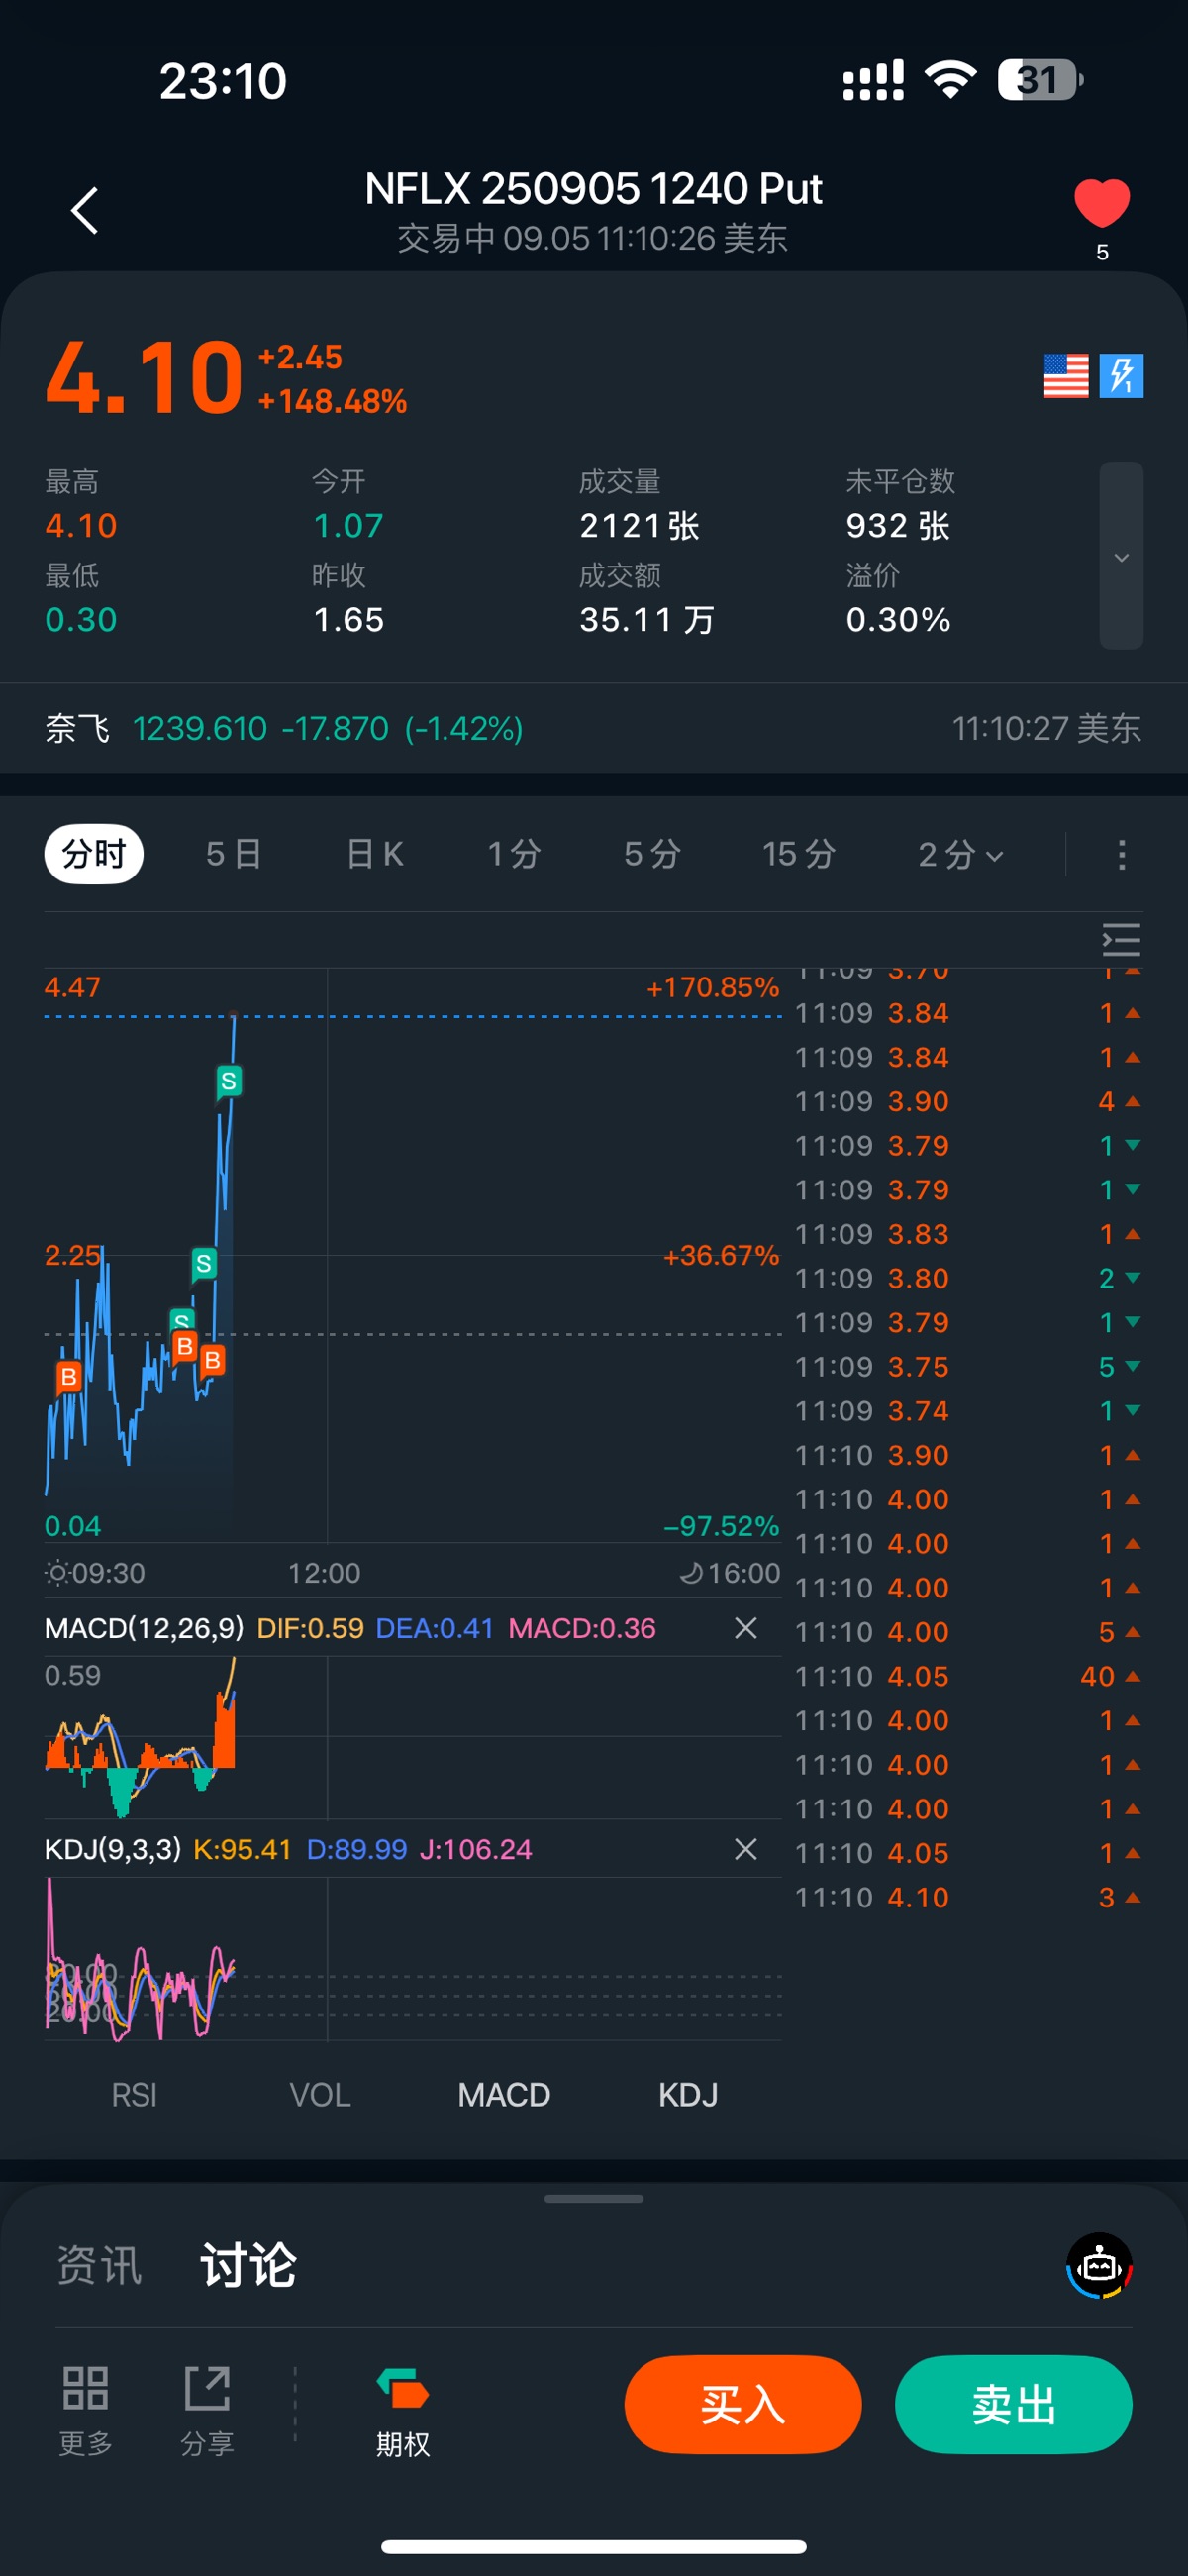This screenshot has width=1188, height=2576.
Task: Open the 2分 interval dropdown
Action: pyautogui.click(x=960, y=854)
